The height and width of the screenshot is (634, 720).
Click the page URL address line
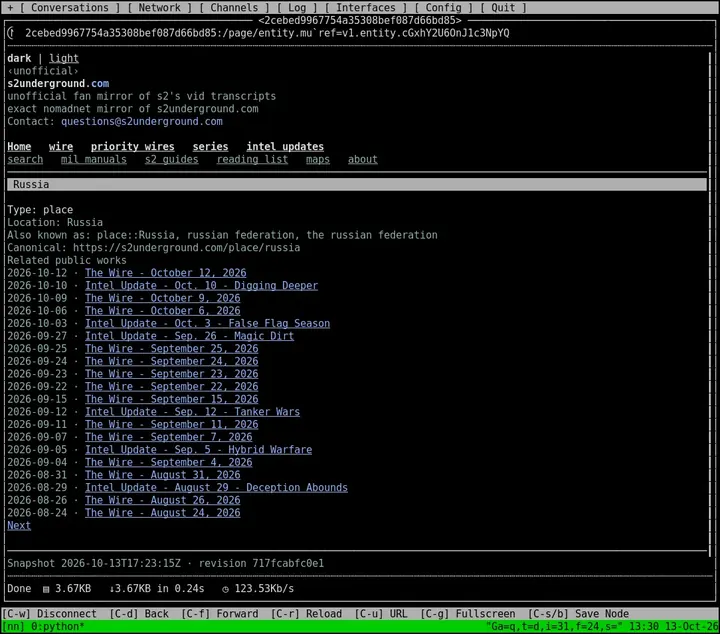click(267, 33)
